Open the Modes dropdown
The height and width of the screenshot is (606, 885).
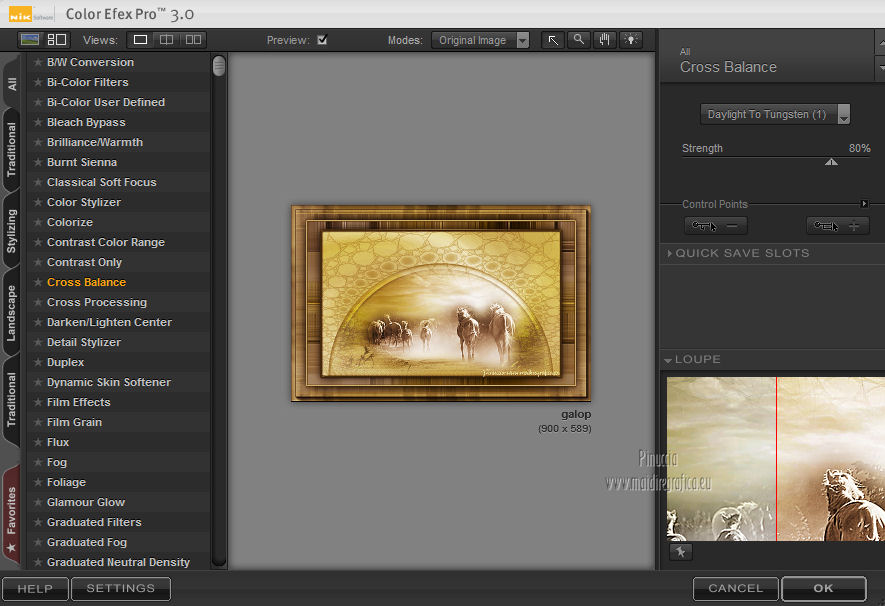[x=481, y=41]
